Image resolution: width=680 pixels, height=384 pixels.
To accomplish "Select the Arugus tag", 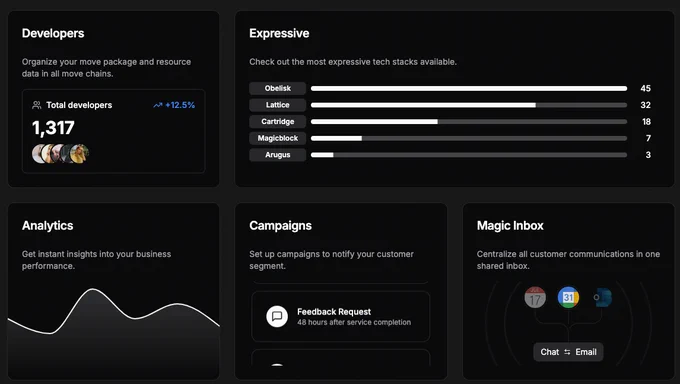I will (278, 154).
